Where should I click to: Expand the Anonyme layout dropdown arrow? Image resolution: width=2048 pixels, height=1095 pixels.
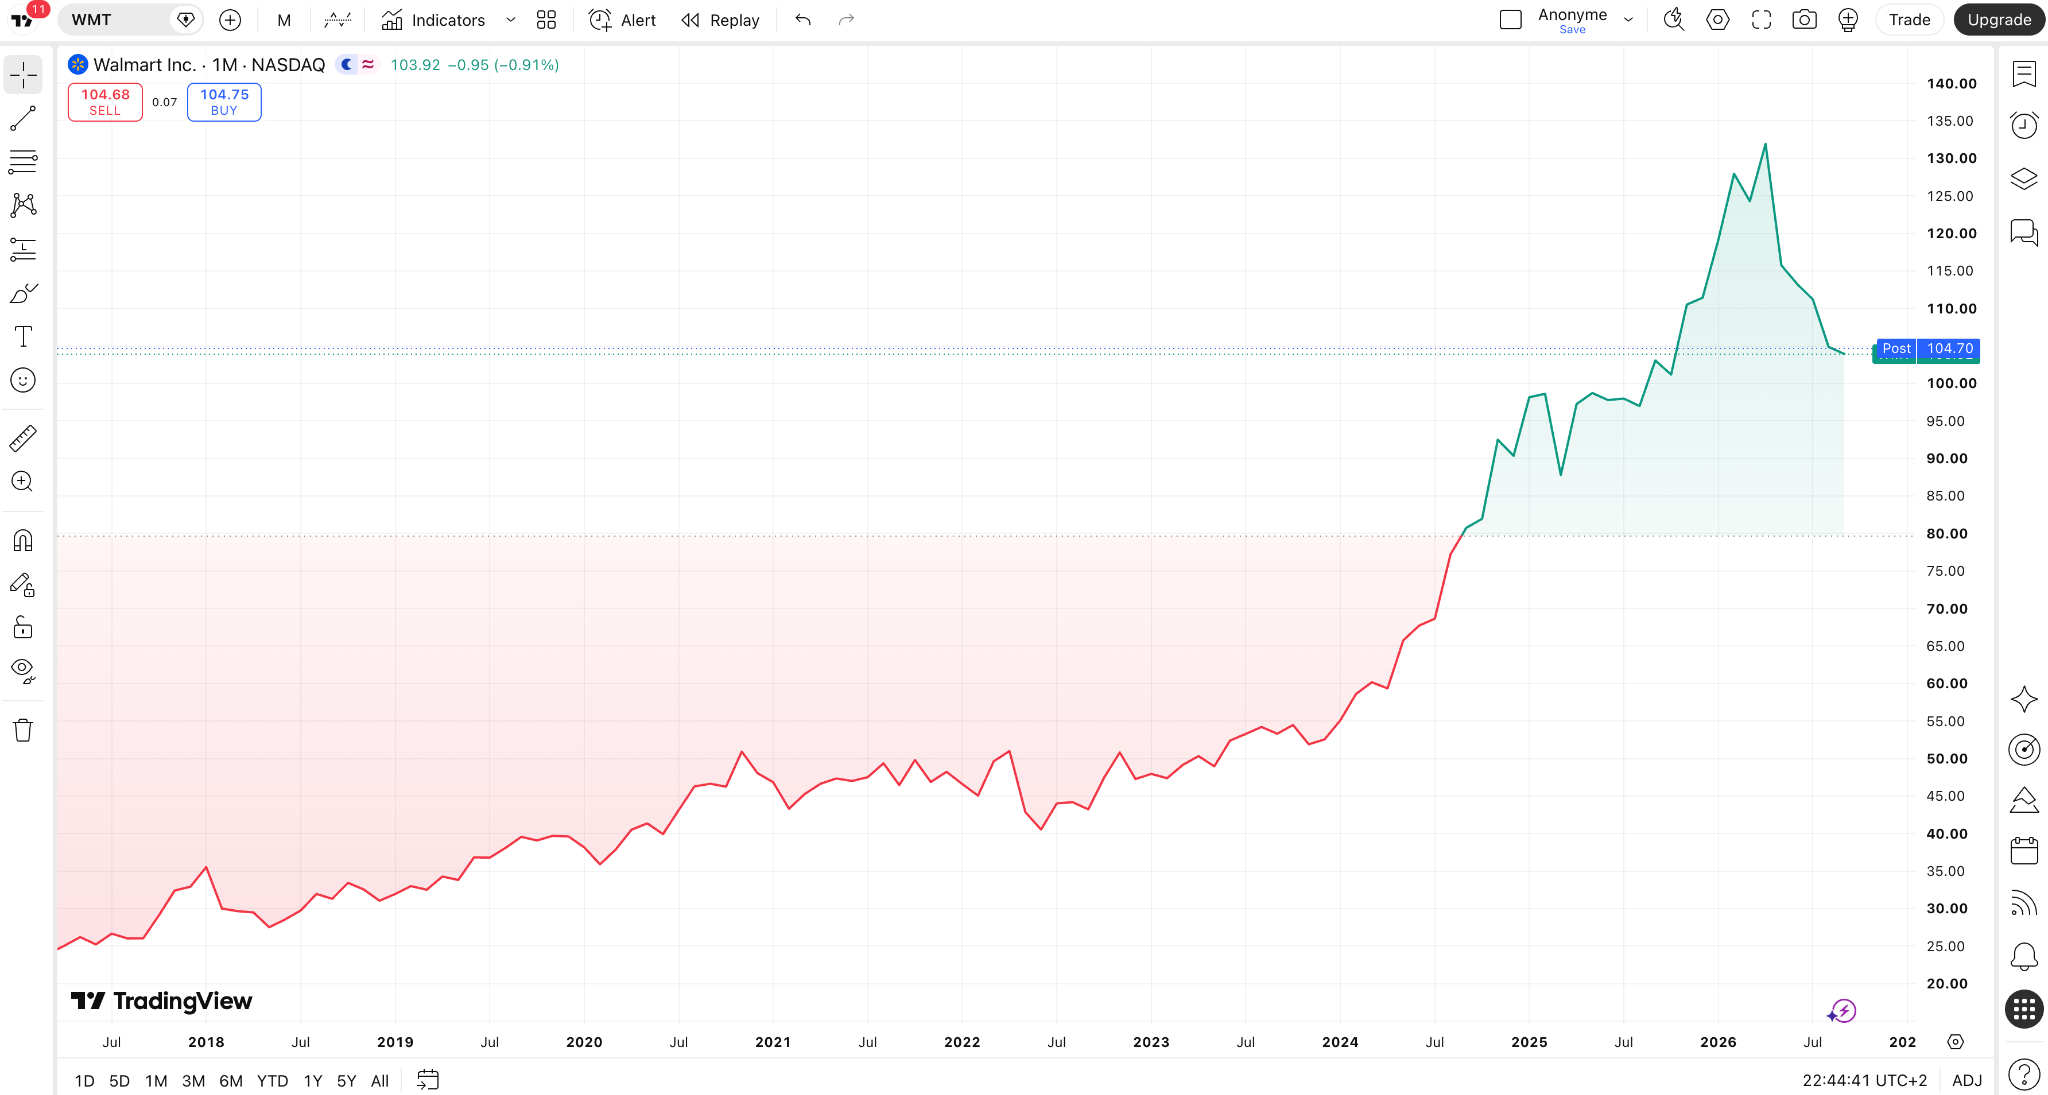coord(1628,20)
